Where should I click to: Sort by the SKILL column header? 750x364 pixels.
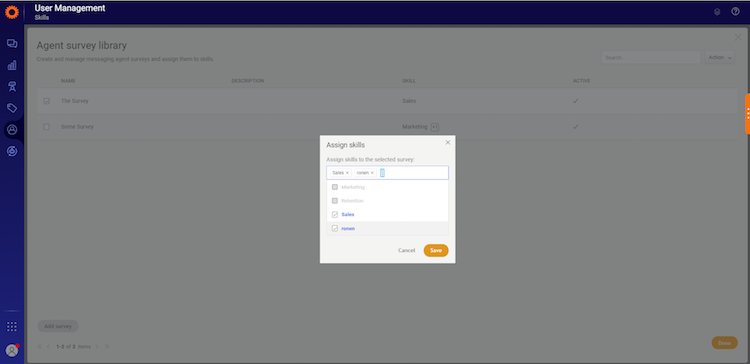[409, 81]
